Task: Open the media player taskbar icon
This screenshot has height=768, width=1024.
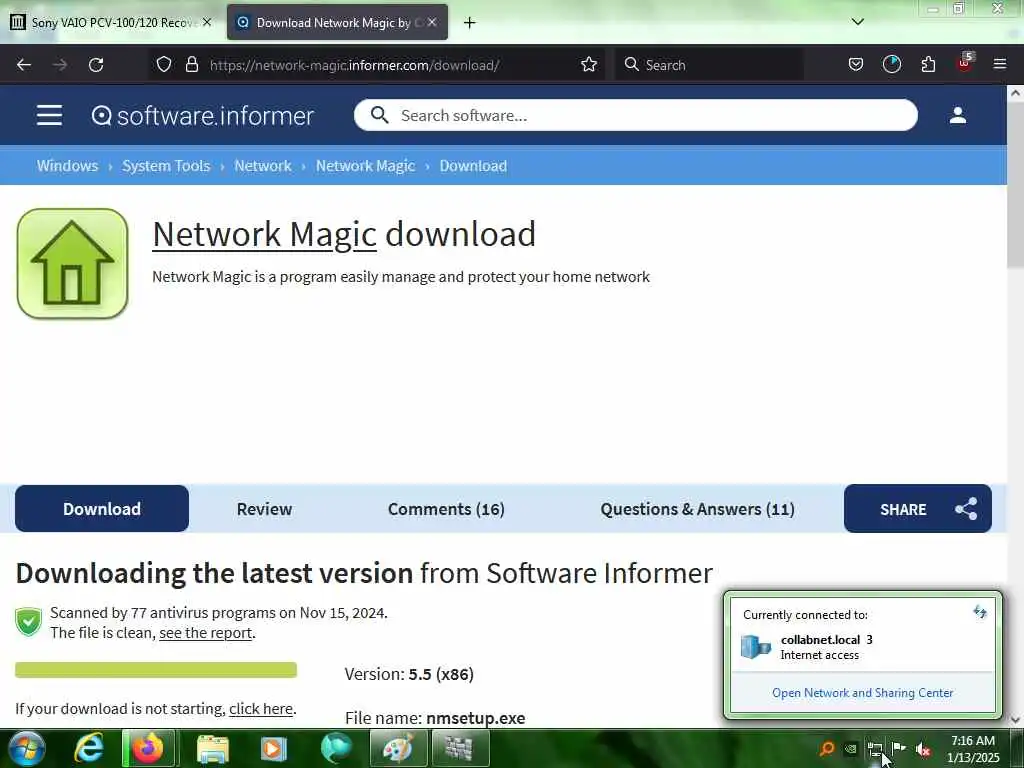Action: (273, 749)
